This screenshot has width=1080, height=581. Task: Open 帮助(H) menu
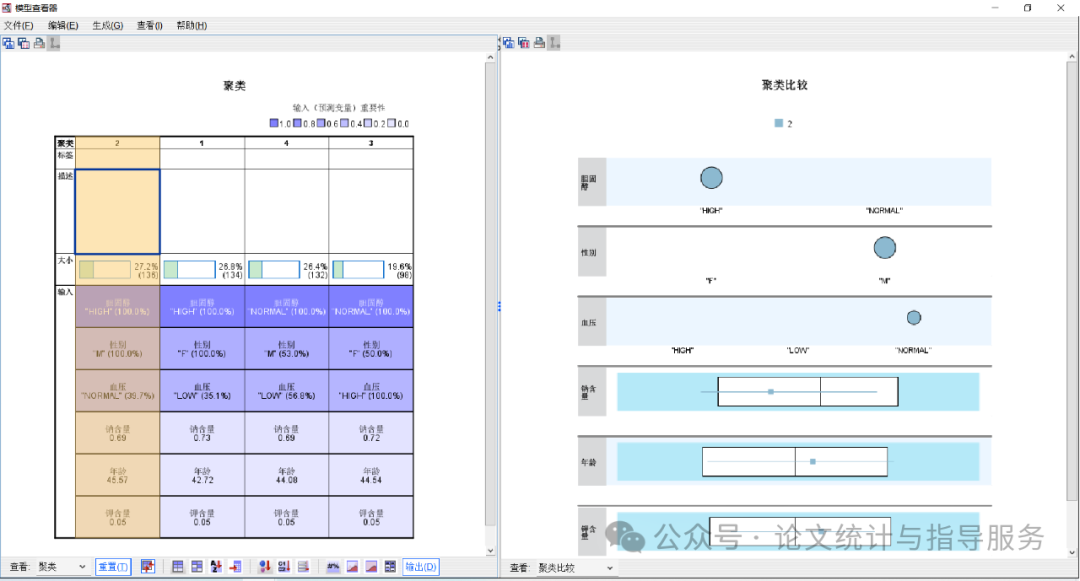(x=191, y=25)
